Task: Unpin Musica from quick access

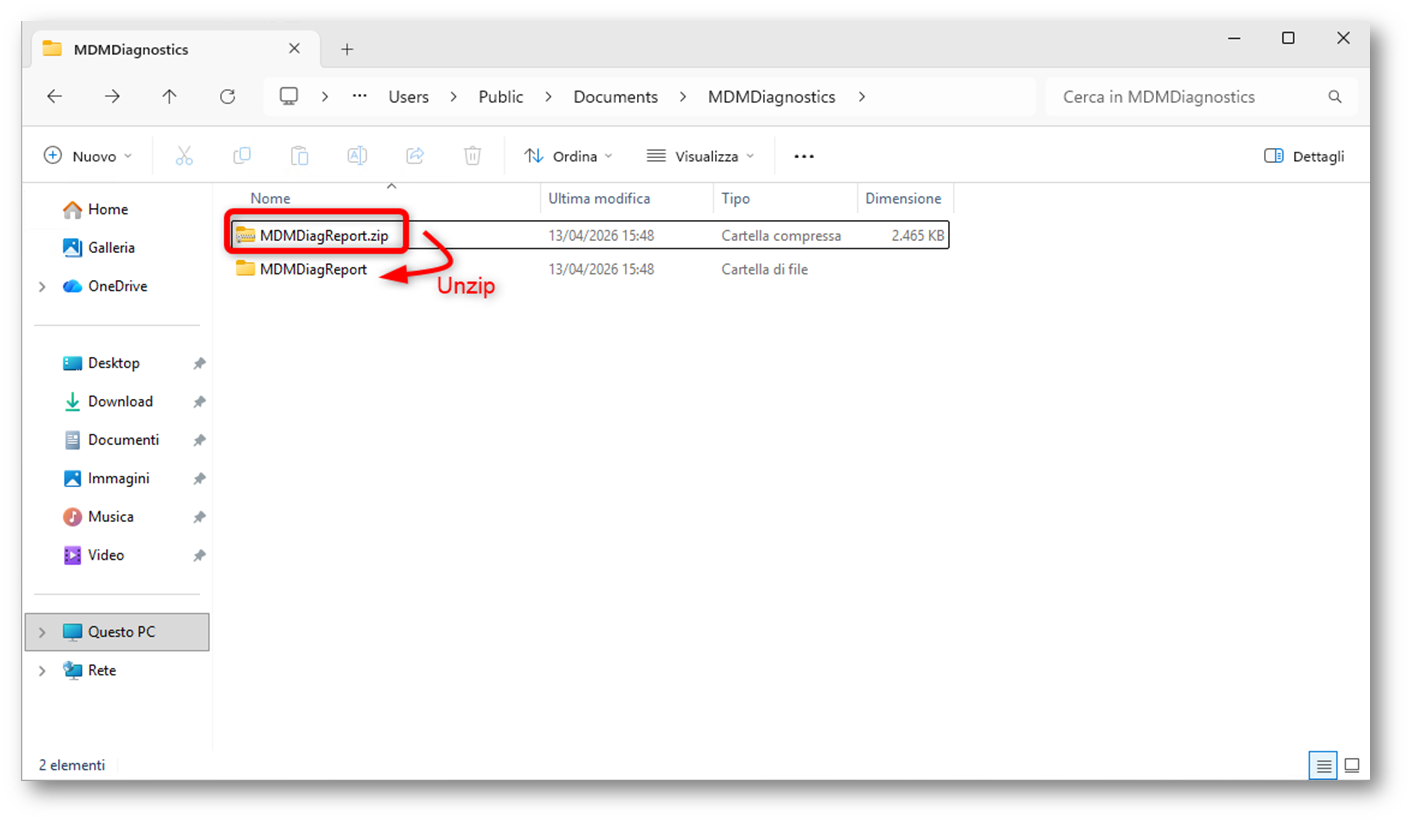Action: coord(199,517)
